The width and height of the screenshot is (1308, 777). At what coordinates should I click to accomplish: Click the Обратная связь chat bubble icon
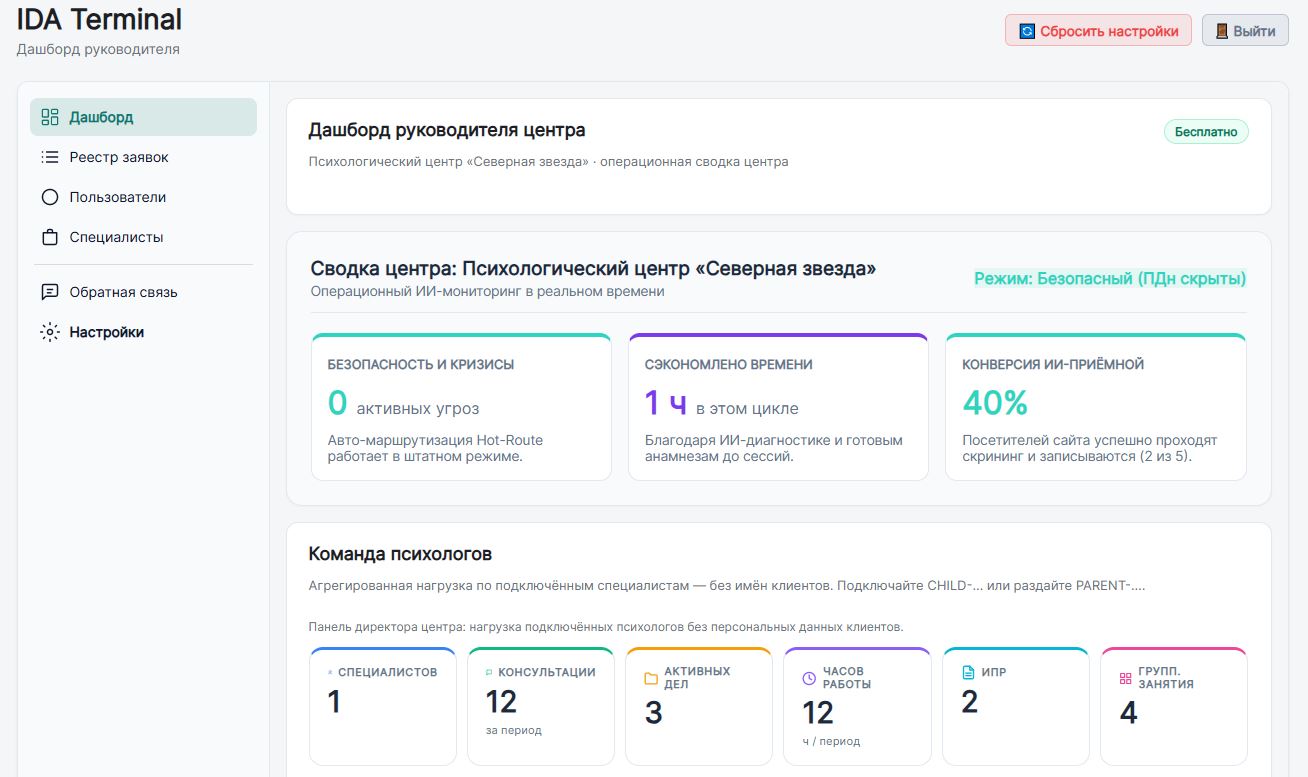[50, 292]
